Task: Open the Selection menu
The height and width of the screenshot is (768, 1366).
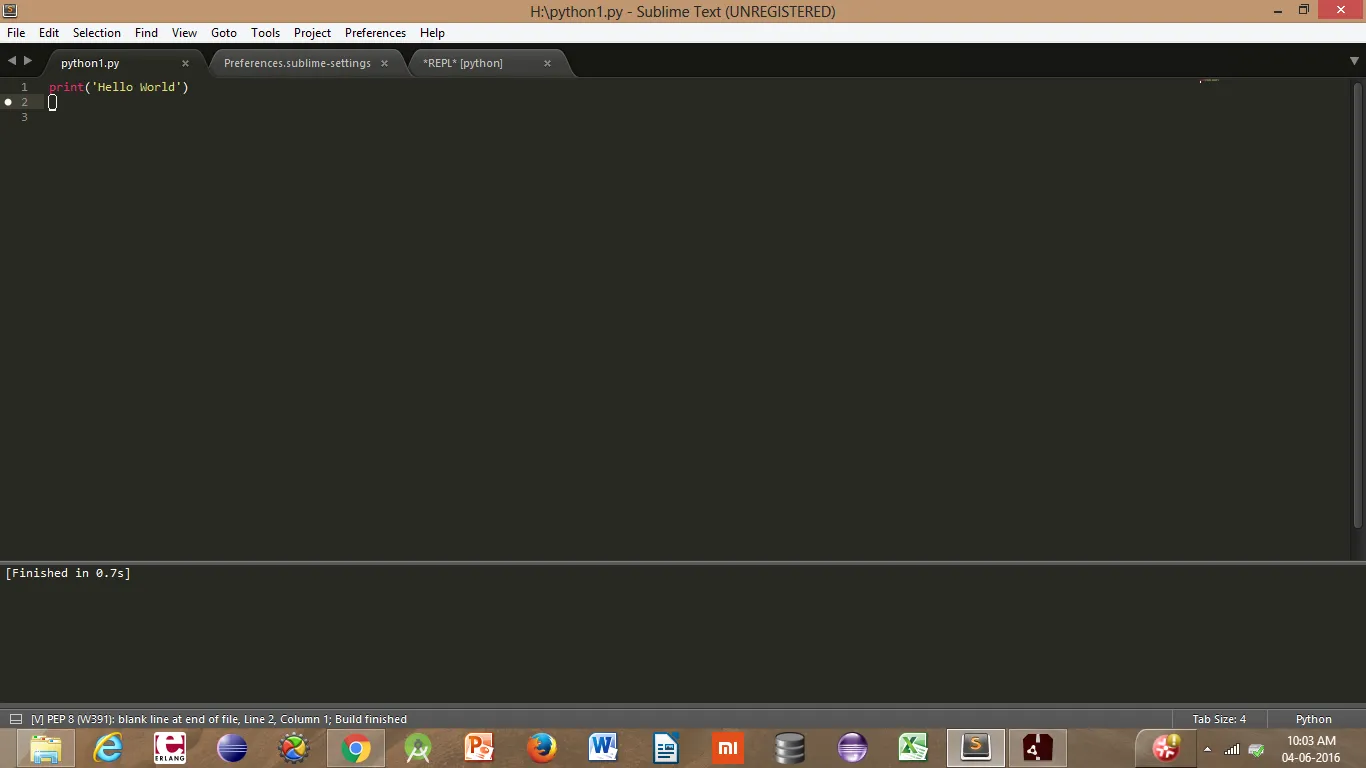Action: (x=97, y=33)
